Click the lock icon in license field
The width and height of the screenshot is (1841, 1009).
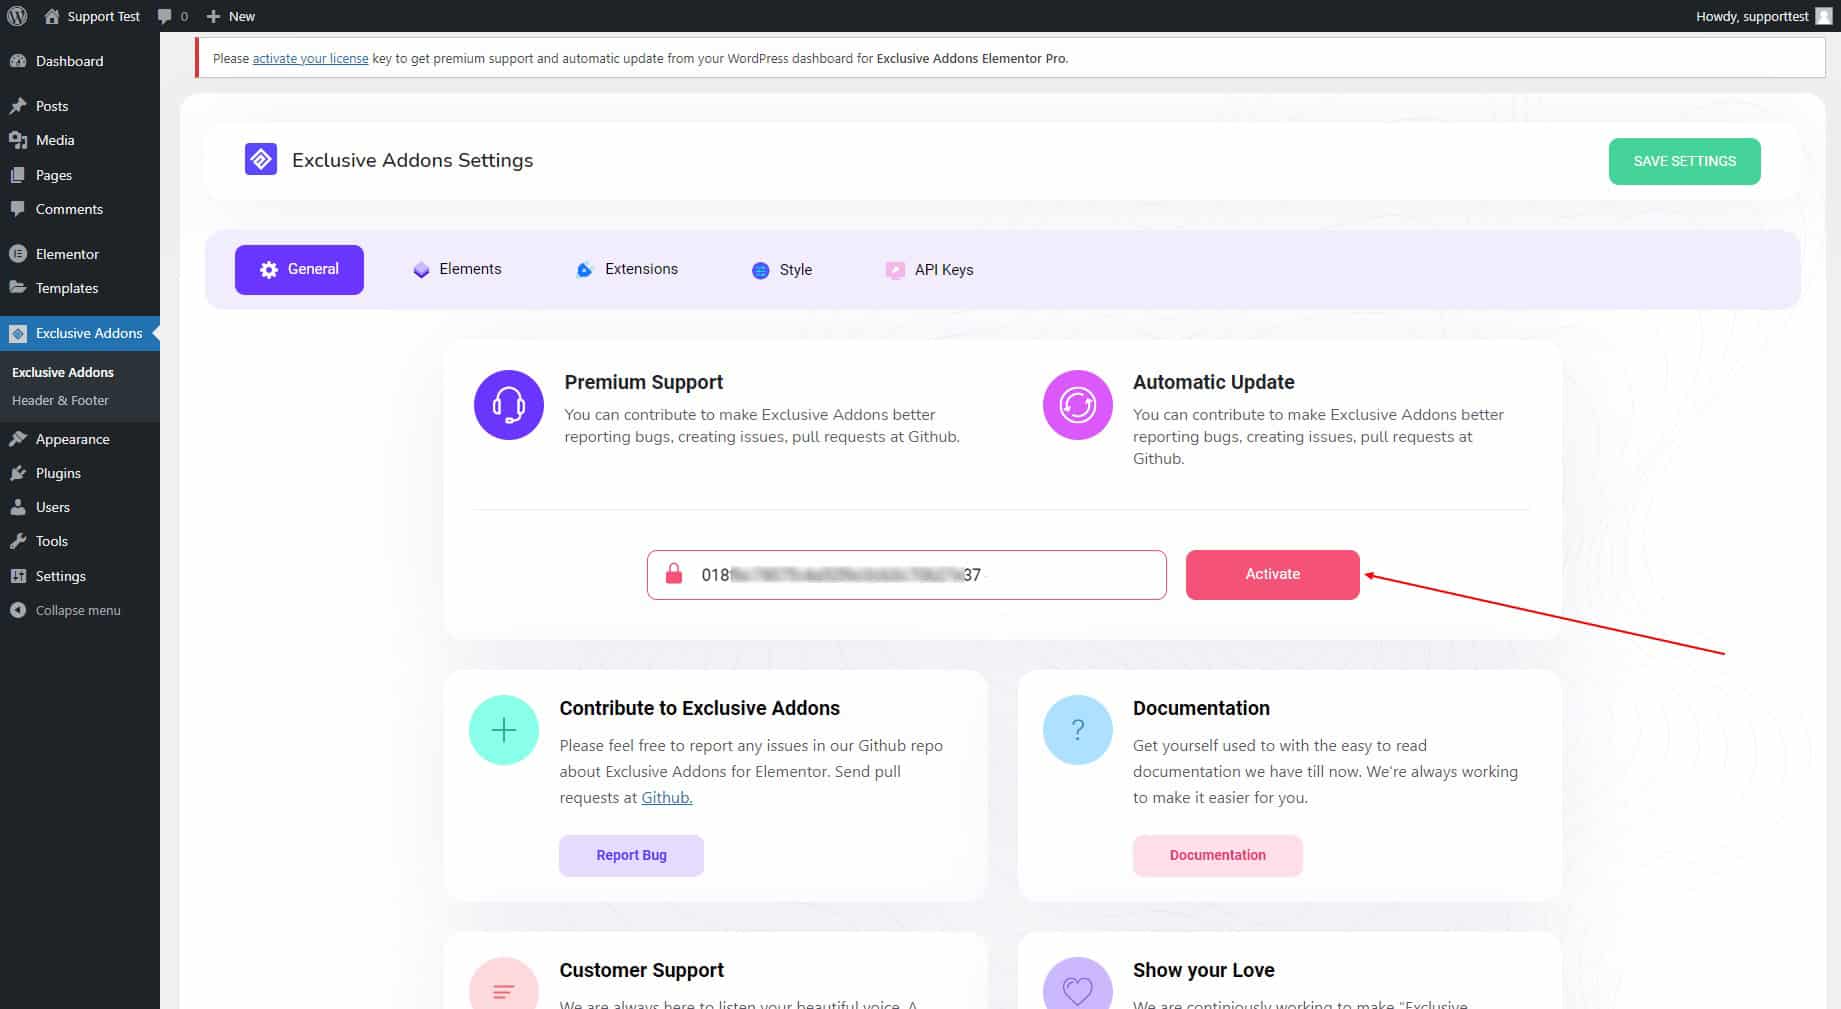[x=674, y=574]
